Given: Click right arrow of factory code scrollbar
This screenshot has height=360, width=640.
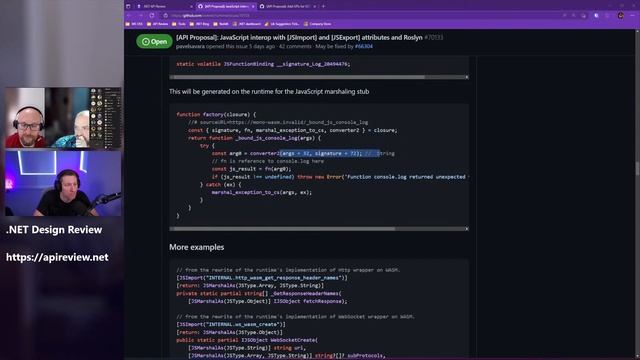Looking at the screenshot, I should [x=467, y=229].
